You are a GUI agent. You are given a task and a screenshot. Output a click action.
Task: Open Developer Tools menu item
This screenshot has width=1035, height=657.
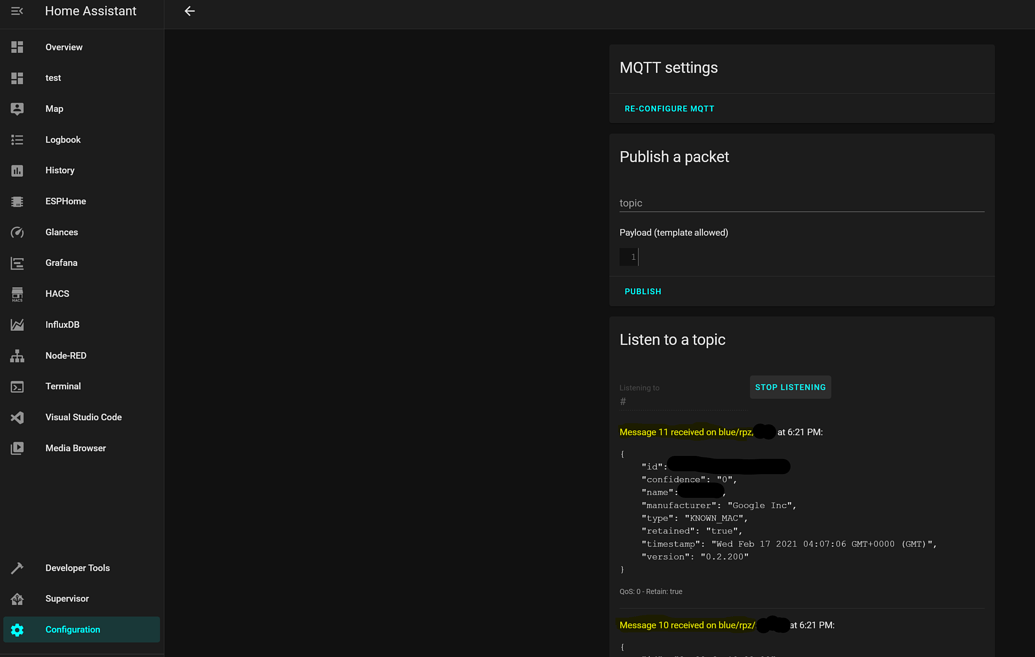pos(82,568)
